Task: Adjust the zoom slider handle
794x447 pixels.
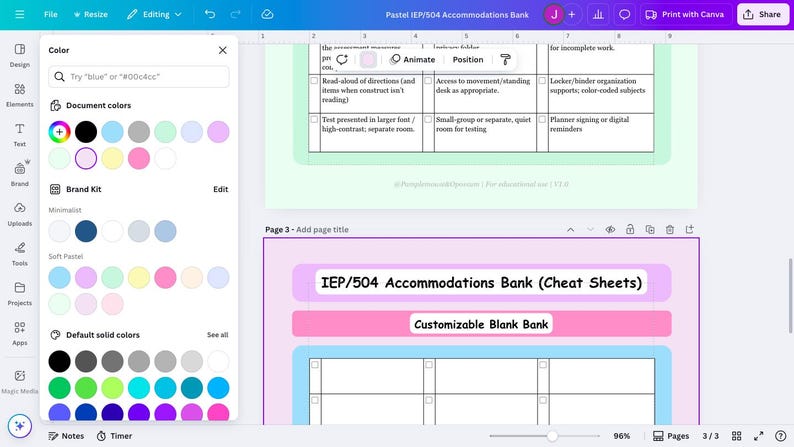Action: (552, 436)
